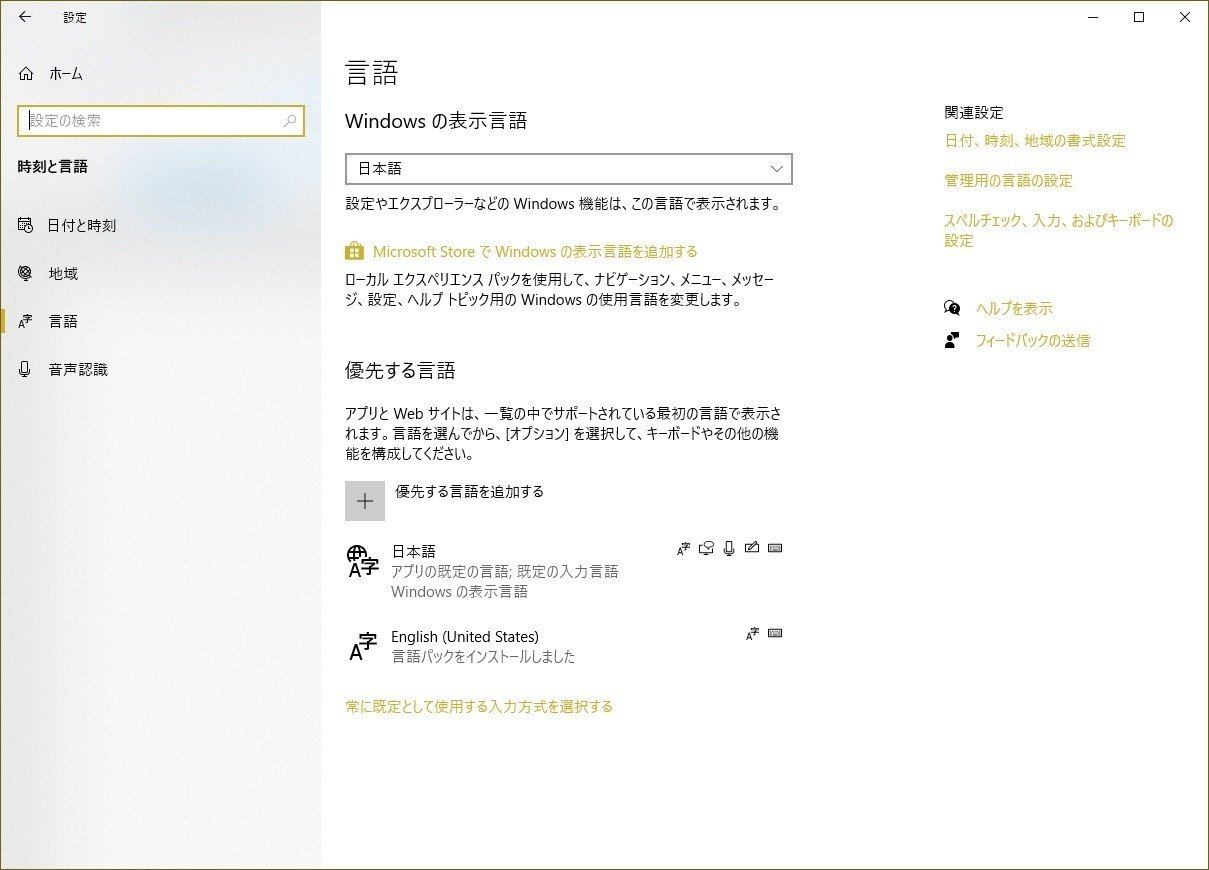Open keyboard icon for English (United States)
The height and width of the screenshot is (870, 1209).
pyautogui.click(x=775, y=633)
